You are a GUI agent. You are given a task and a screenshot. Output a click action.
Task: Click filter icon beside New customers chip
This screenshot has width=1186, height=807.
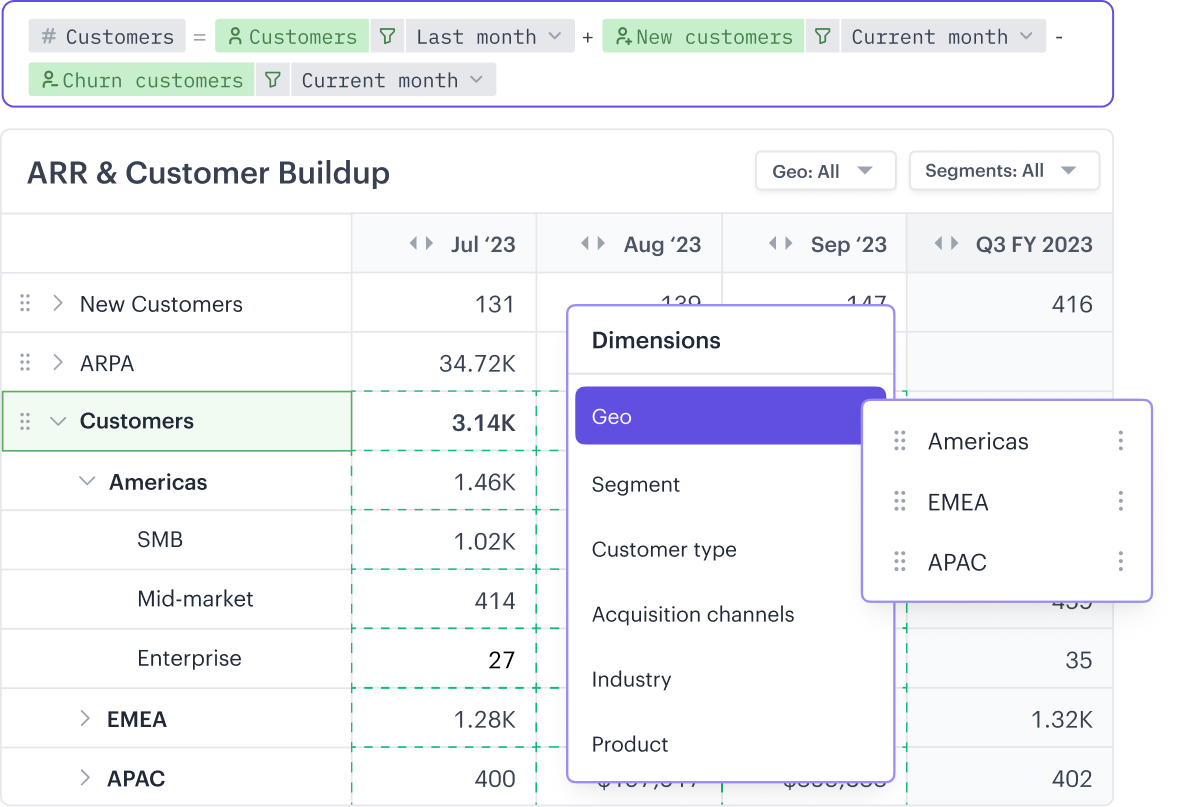pos(822,37)
